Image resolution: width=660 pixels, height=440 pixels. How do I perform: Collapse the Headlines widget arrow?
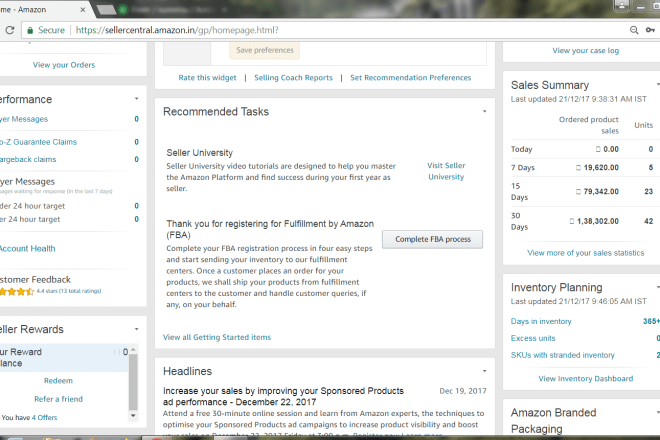484,371
